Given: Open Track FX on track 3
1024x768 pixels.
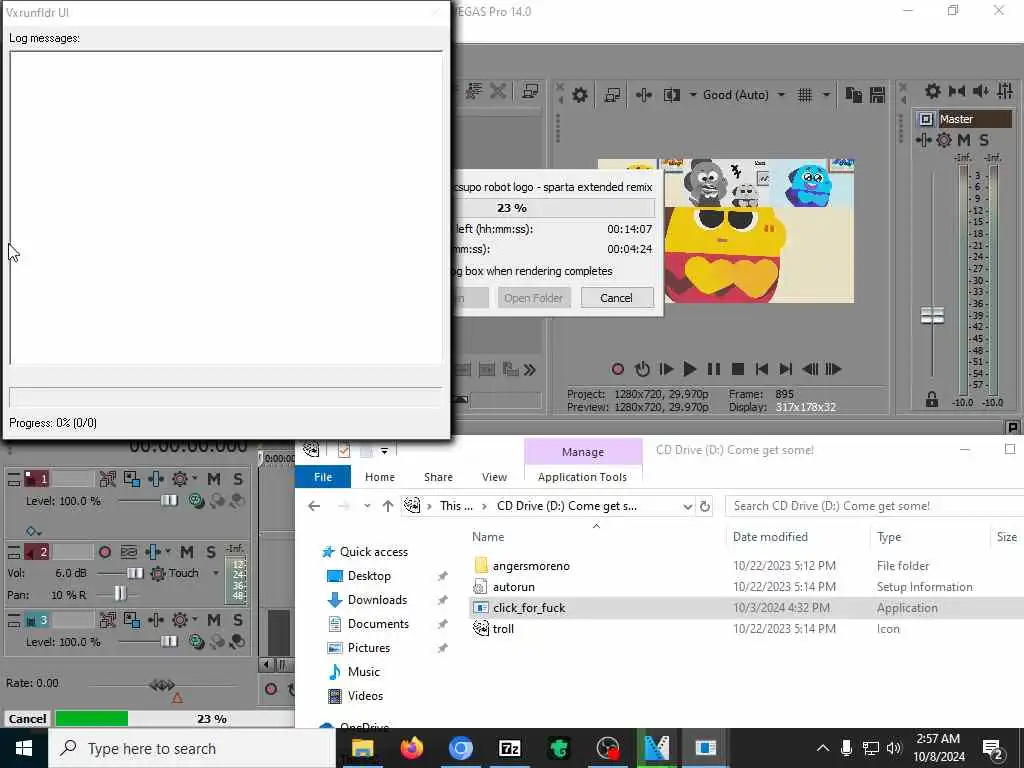Looking at the screenshot, I should pos(155,620).
